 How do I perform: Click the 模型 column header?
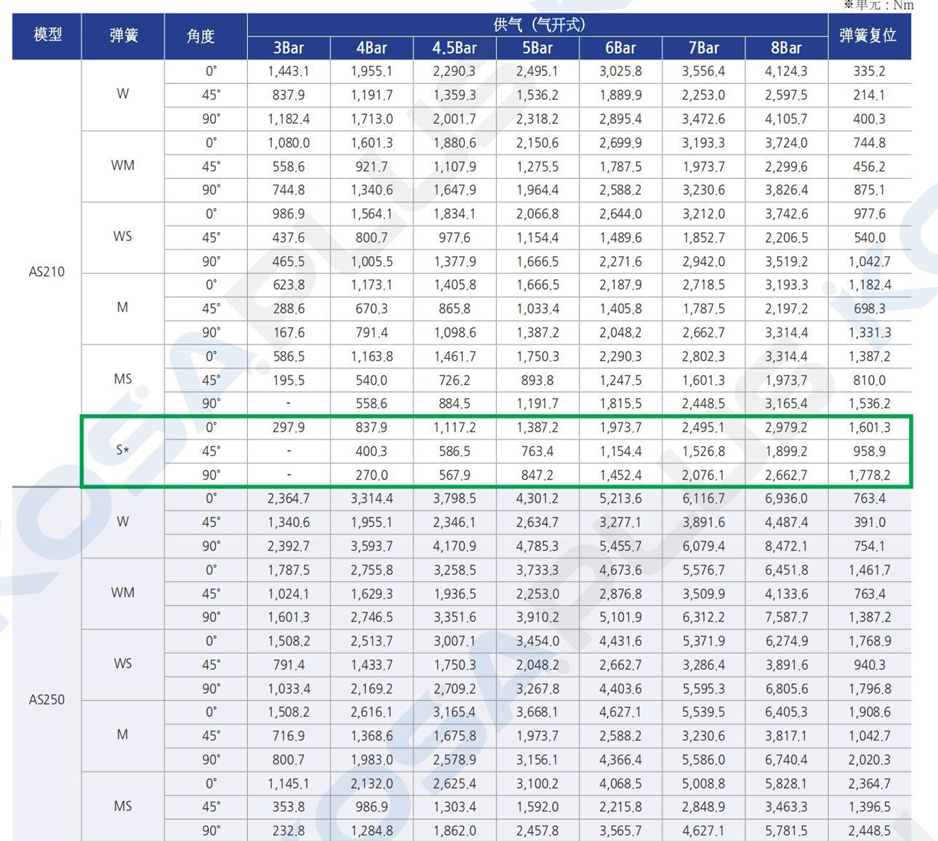click(48, 36)
